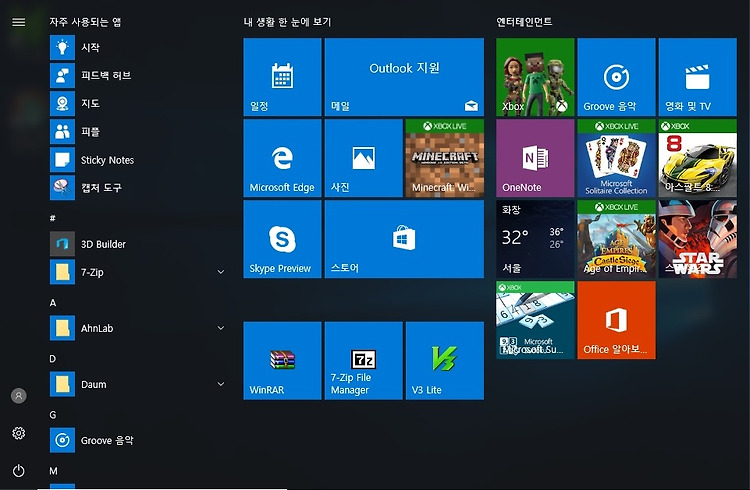Click the G letter index header
Screen dimensions: 750x490
[53, 415]
